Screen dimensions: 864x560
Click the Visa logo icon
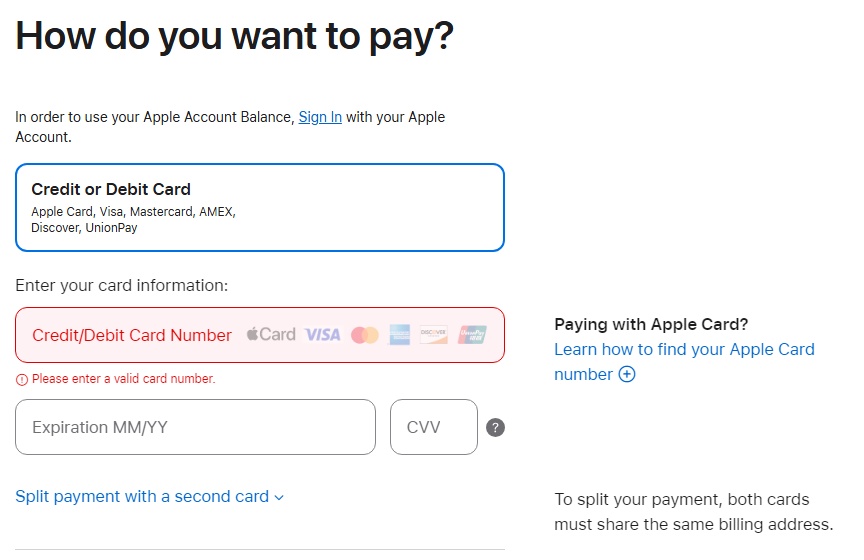323,335
